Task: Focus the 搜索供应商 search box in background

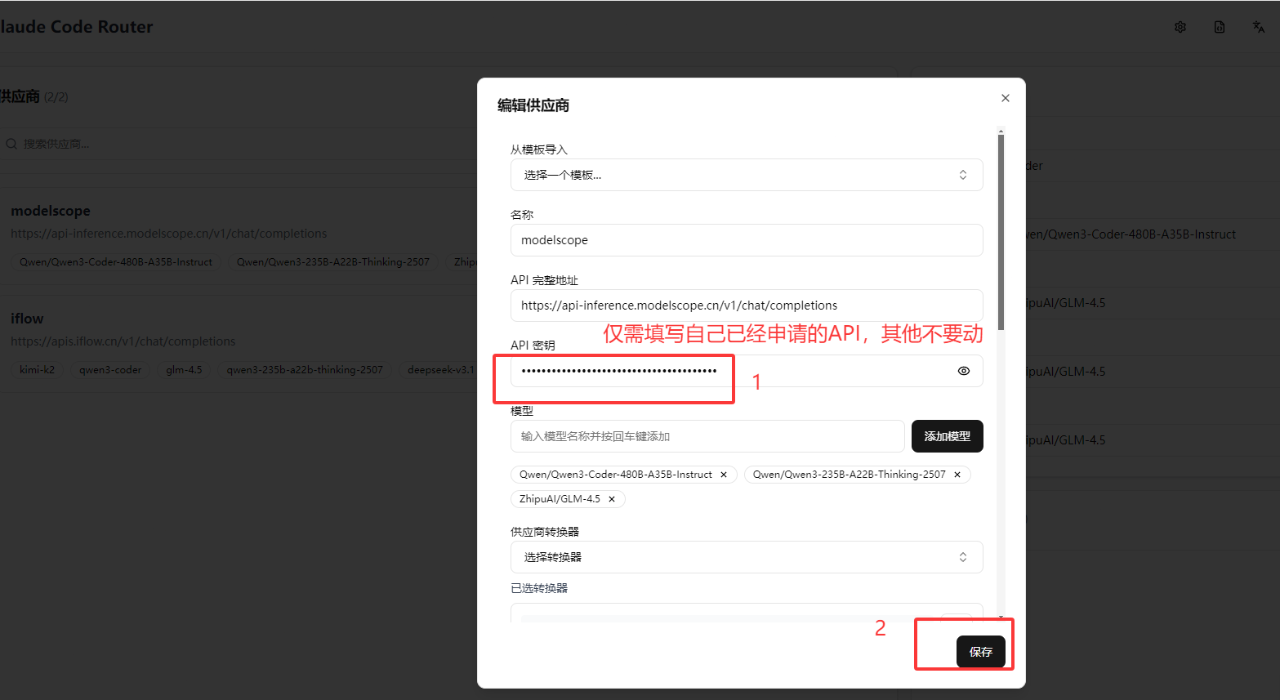Action: pos(240,144)
